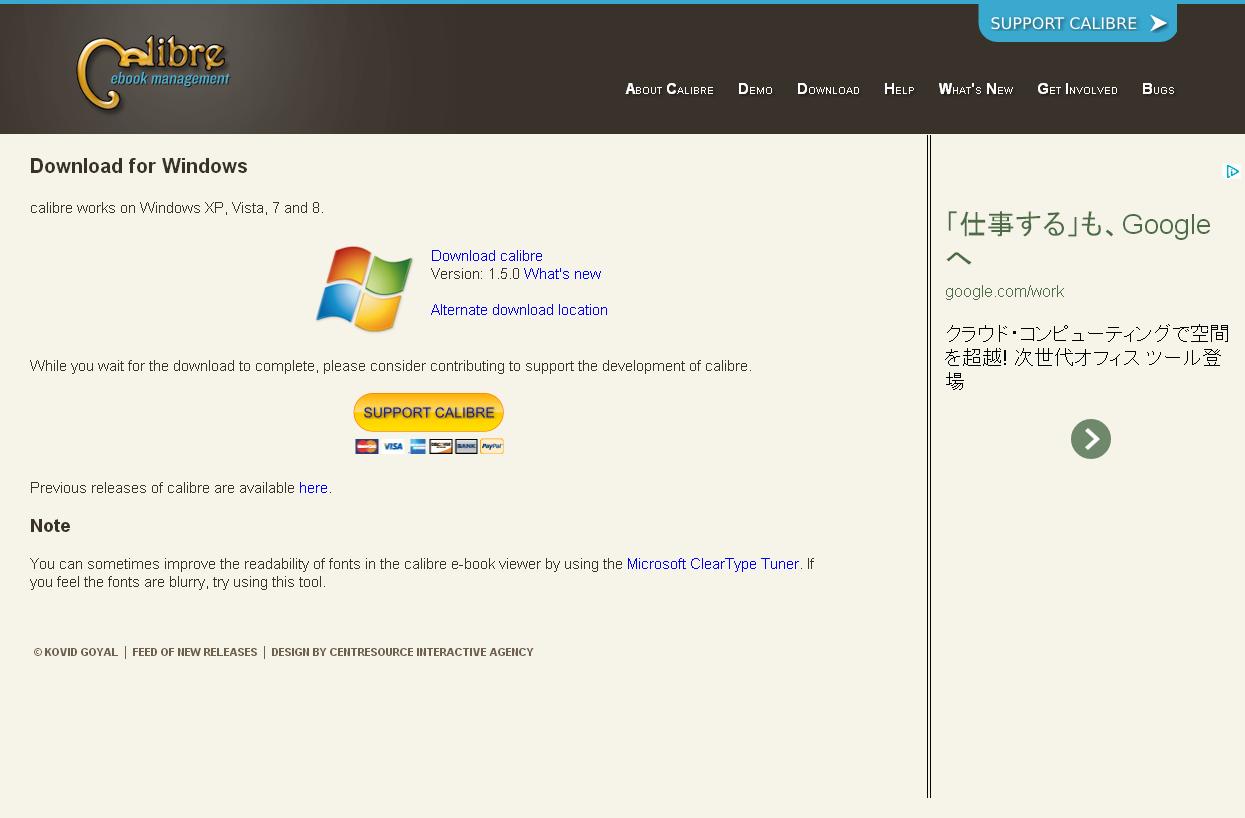This screenshot has width=1245, height=818.
Task: Click the Windows logo icon
Action: (x=364, y=289)
